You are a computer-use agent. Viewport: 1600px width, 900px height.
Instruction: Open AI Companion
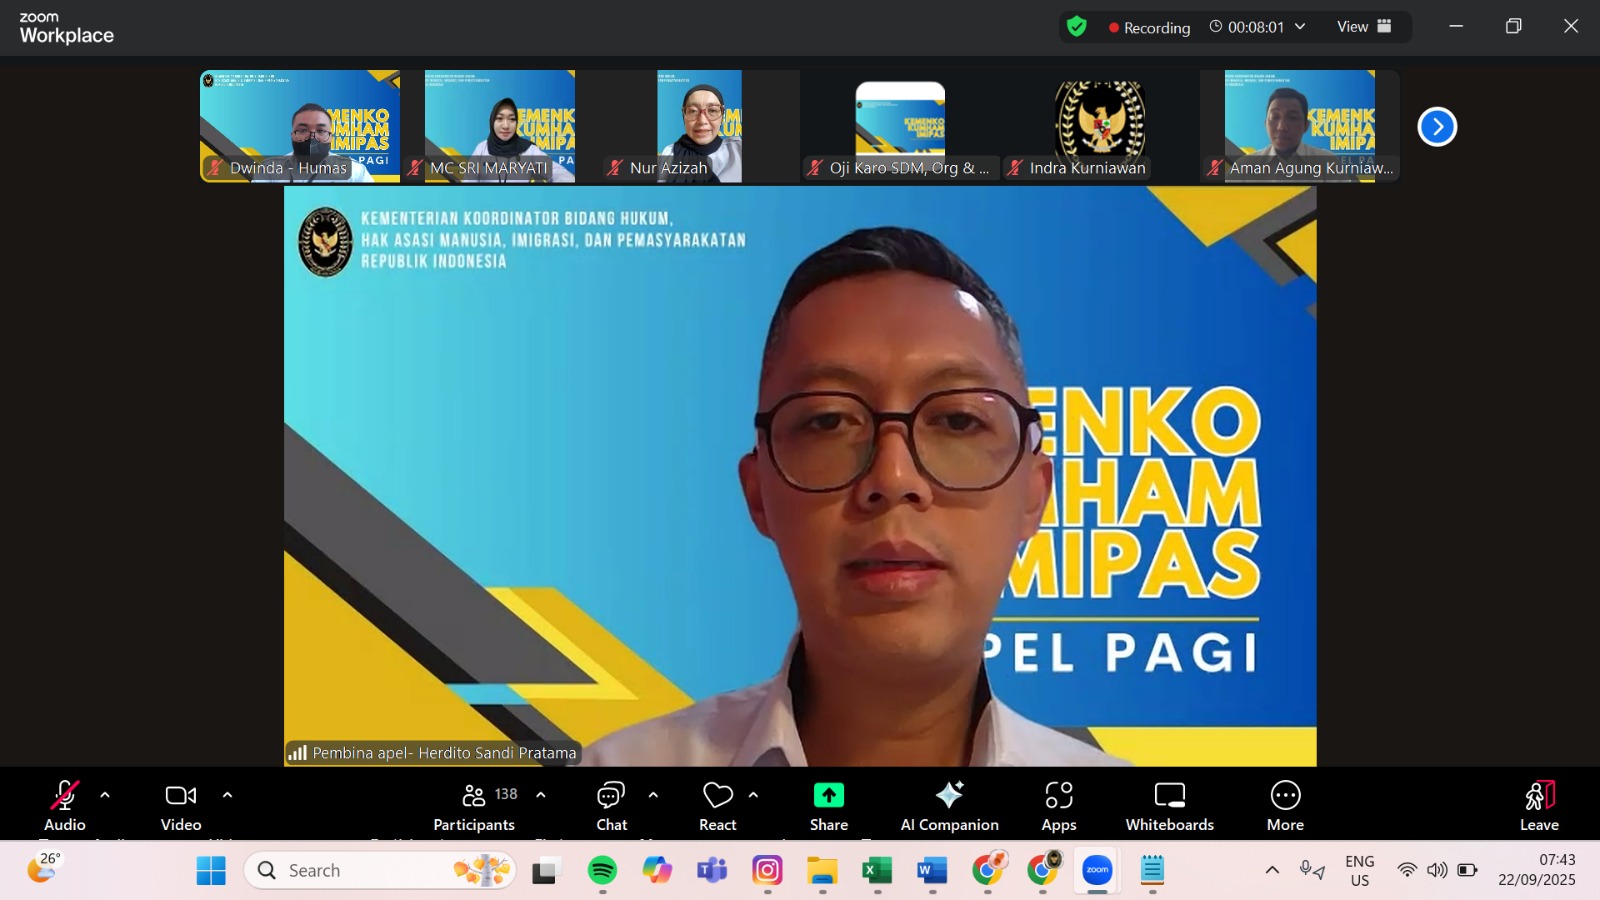pyautogui.click(x=949, y=806)
